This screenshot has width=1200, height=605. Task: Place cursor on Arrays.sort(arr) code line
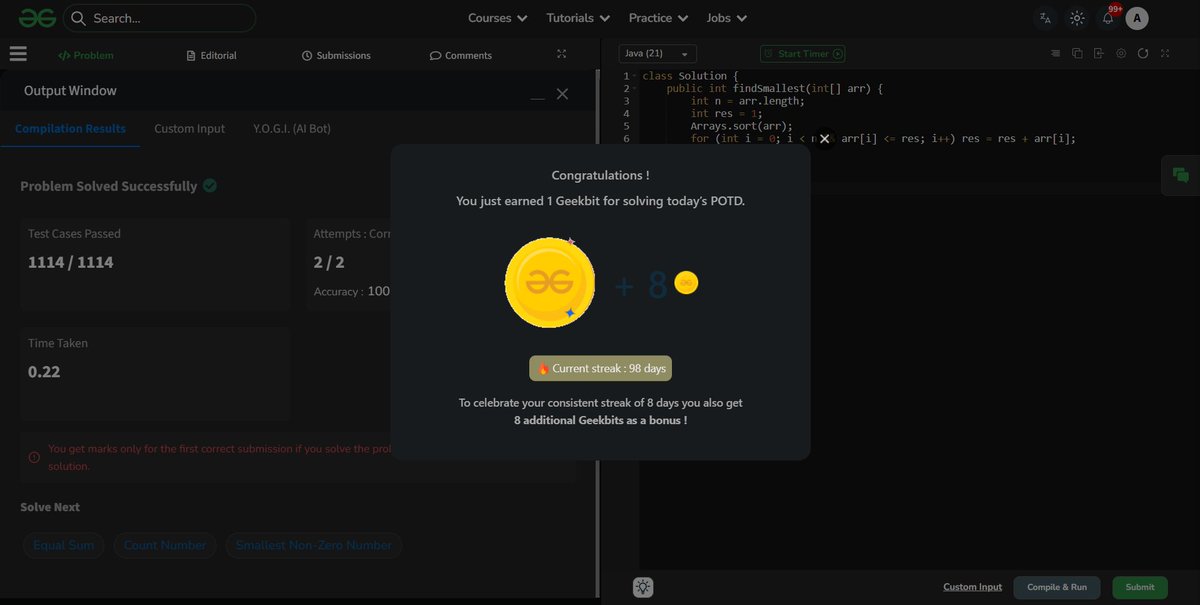[x=741, y=126]
